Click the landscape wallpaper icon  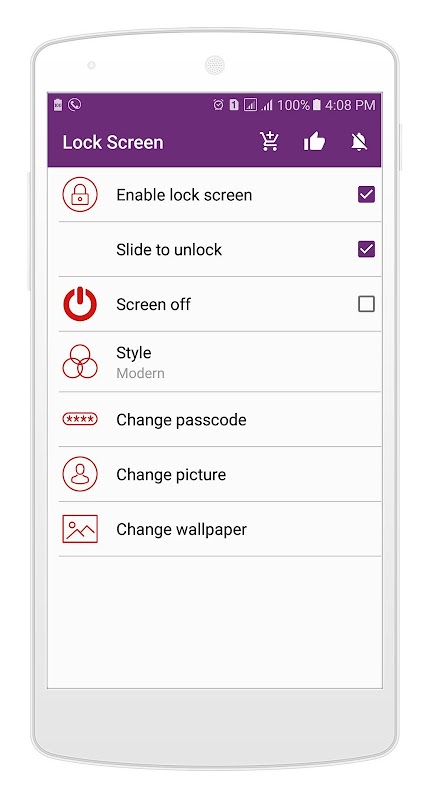(x=80, y=529)
